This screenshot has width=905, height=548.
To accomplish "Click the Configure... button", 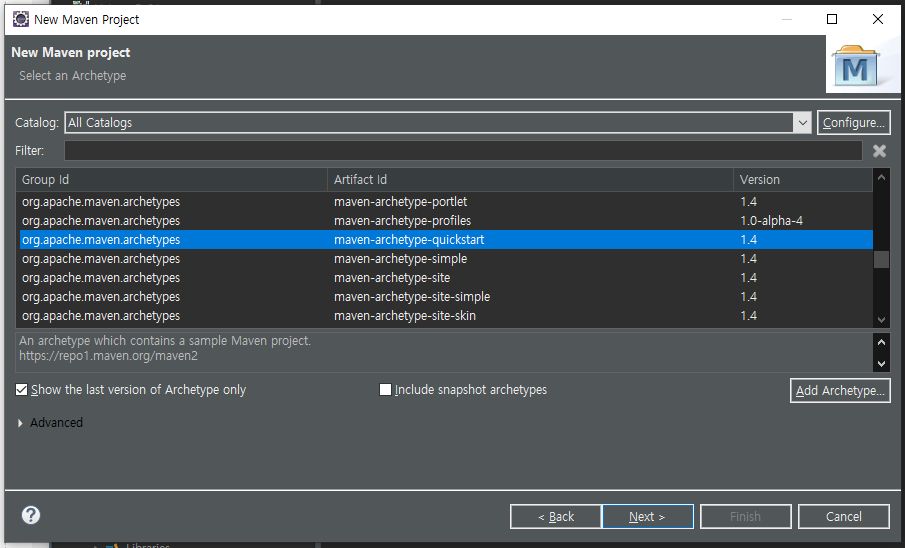I will 854,122.
